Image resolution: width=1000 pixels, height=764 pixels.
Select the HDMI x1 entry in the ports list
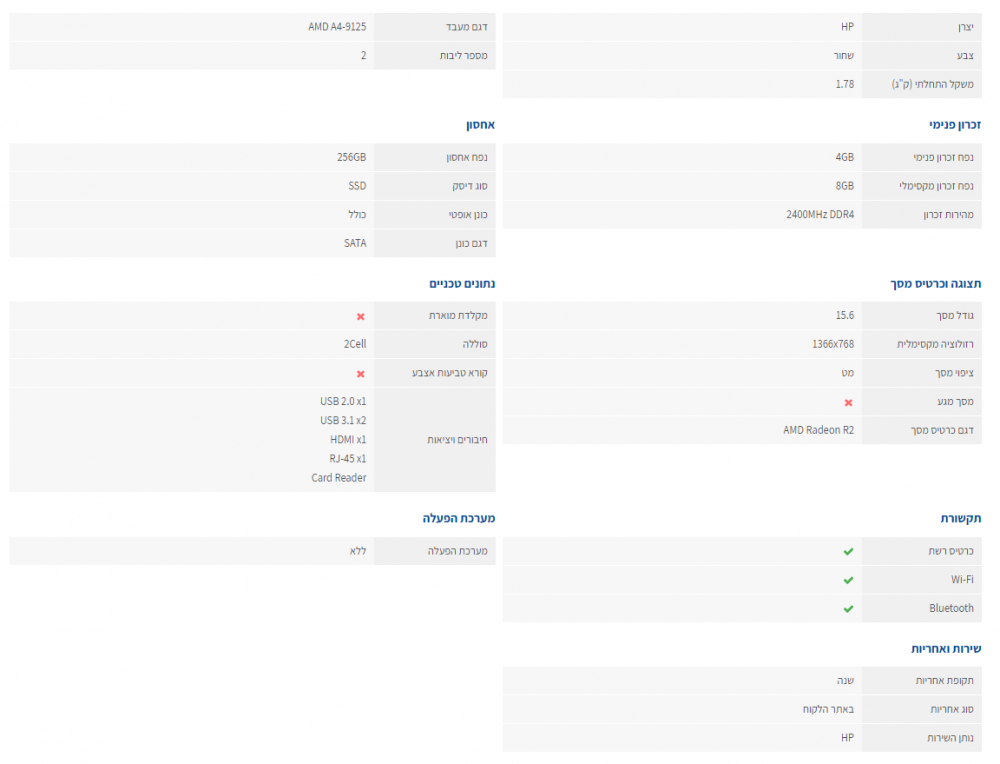[x=348, y=439]
